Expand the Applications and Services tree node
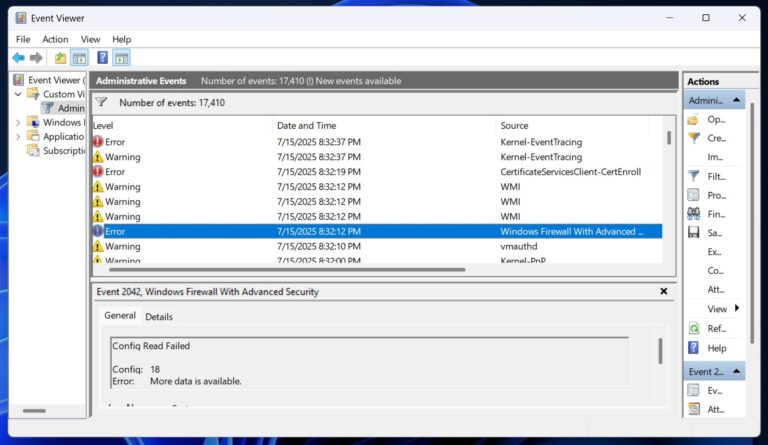Viewport: 768px width, 445px height. [x=18, y=137]
